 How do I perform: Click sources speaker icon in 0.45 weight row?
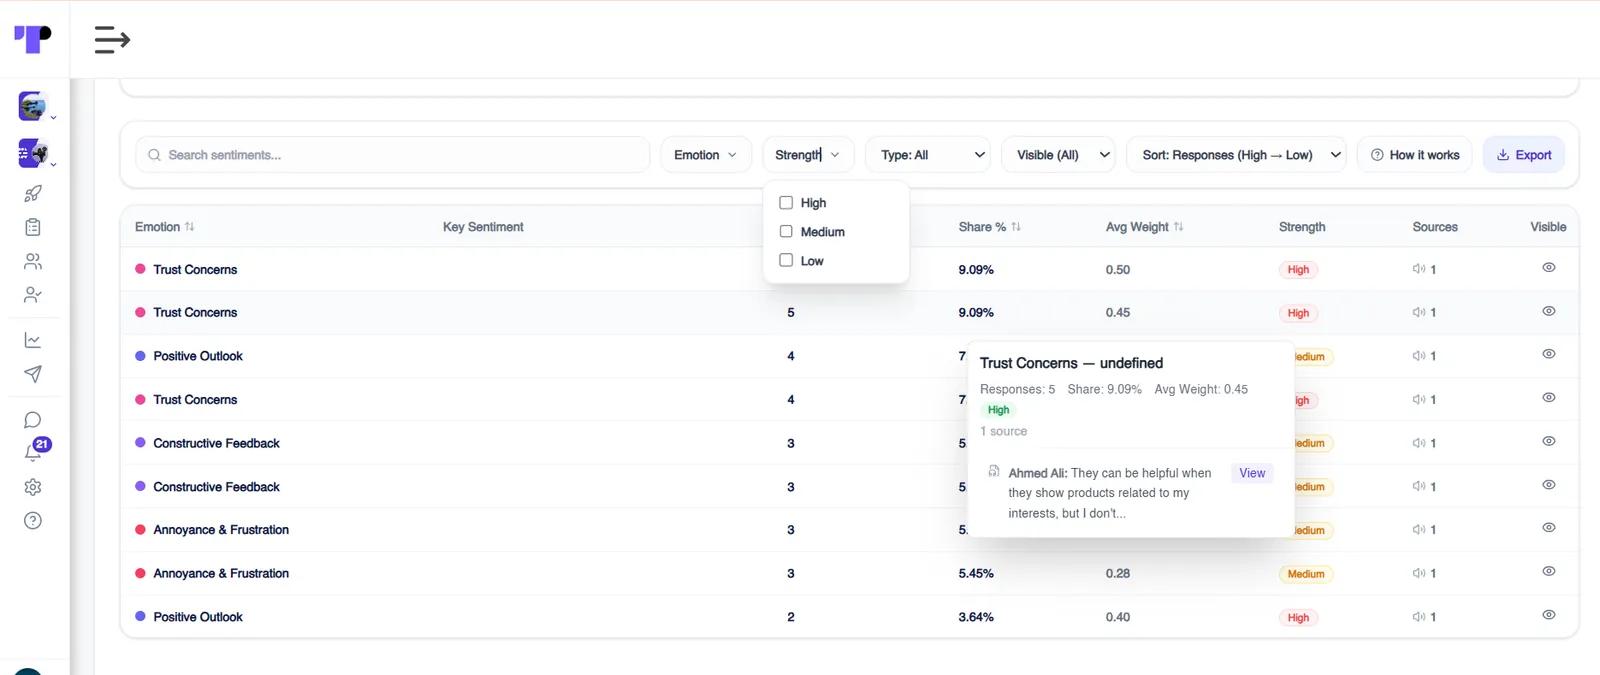(1418, 313)
